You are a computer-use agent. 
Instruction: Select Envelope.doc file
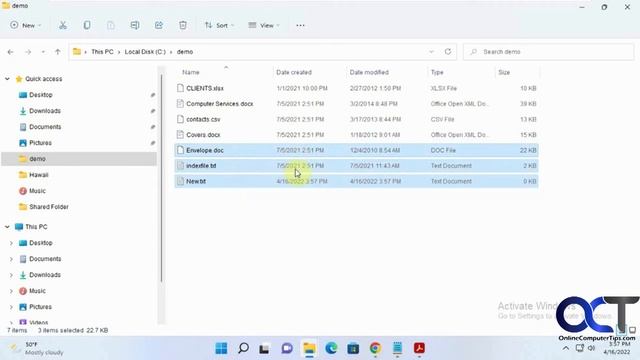pos(356,150)
